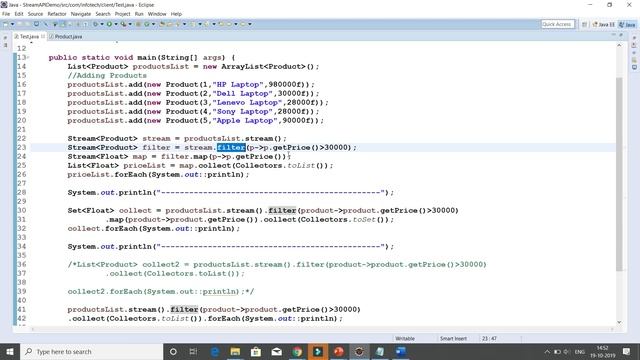Open the notification center icon
Image resolution: width=640 pixels, height=360 pixels.
point(627,351)
